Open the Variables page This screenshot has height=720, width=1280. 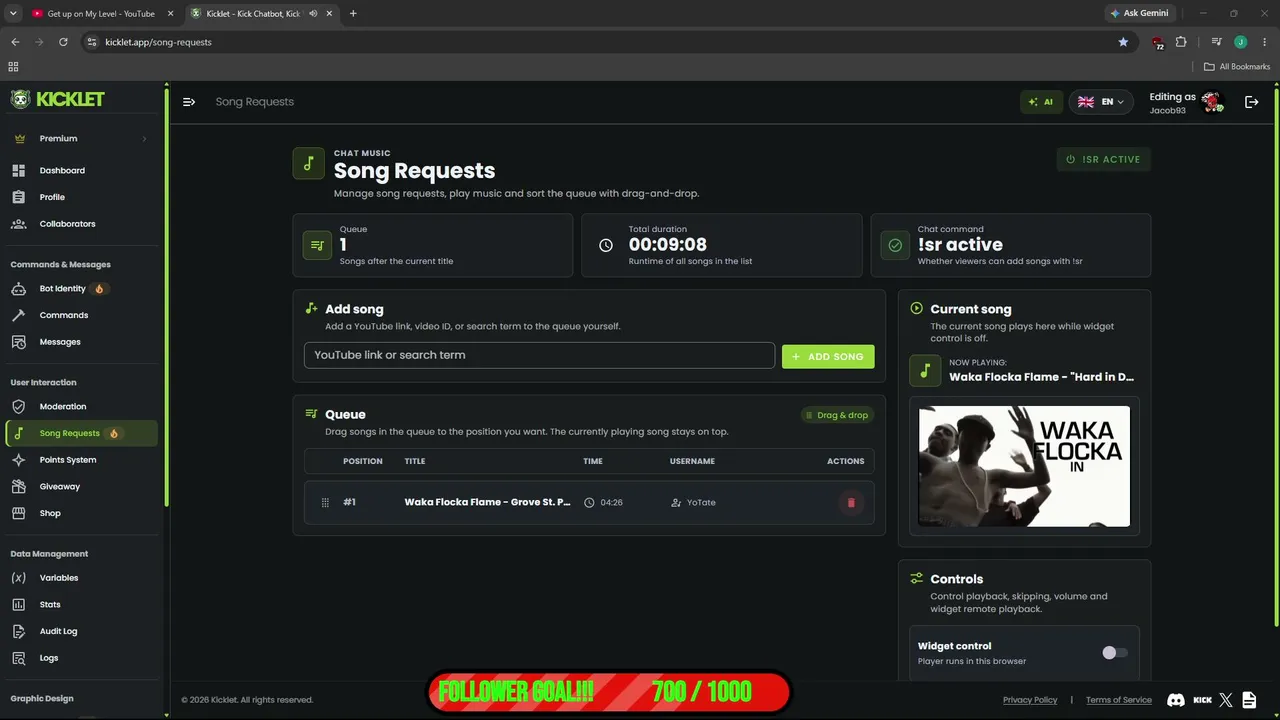coord(59,578)
